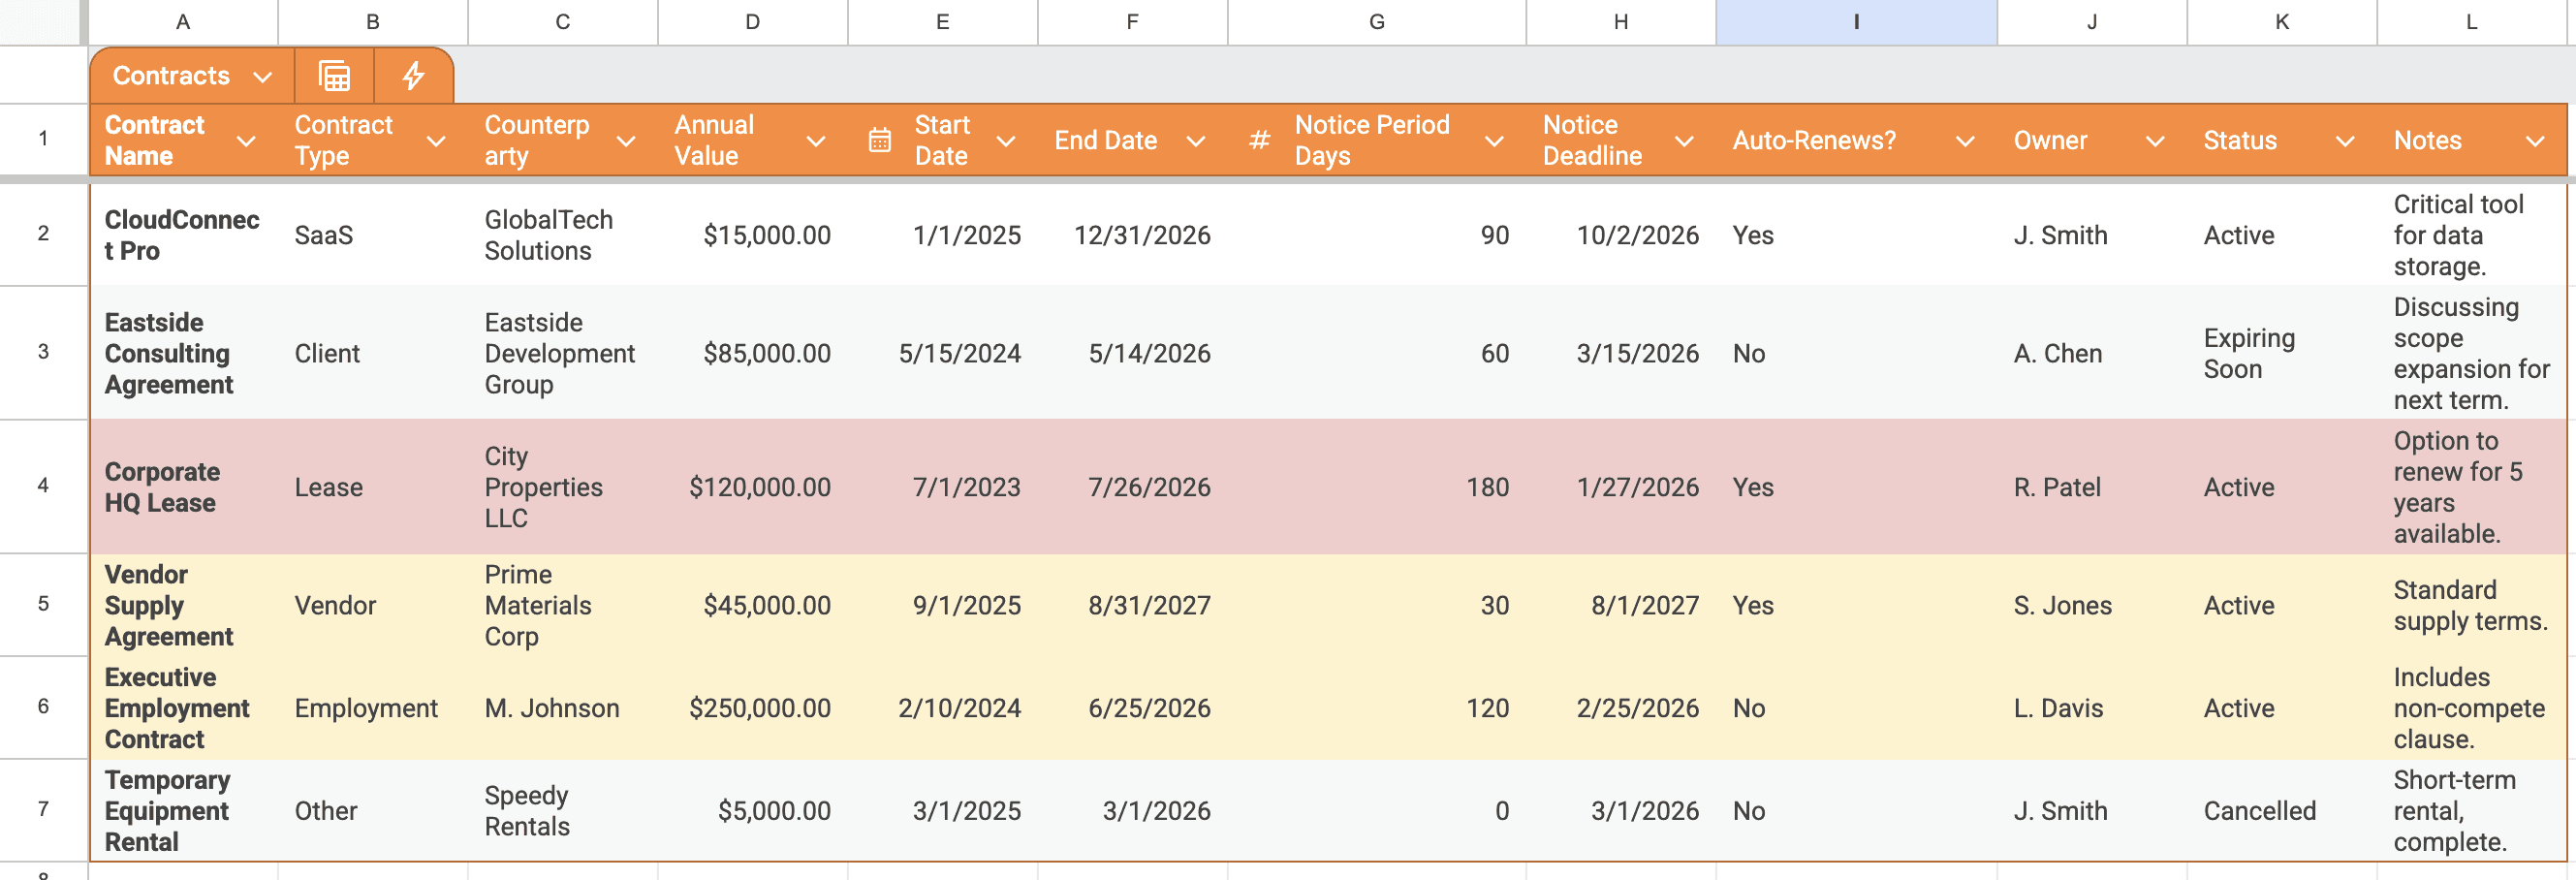The width and height of the screenshot is (2576, 880).
Task: Click the 'Corporate HQ Lease' cell
Action: (x=183, y=487)
